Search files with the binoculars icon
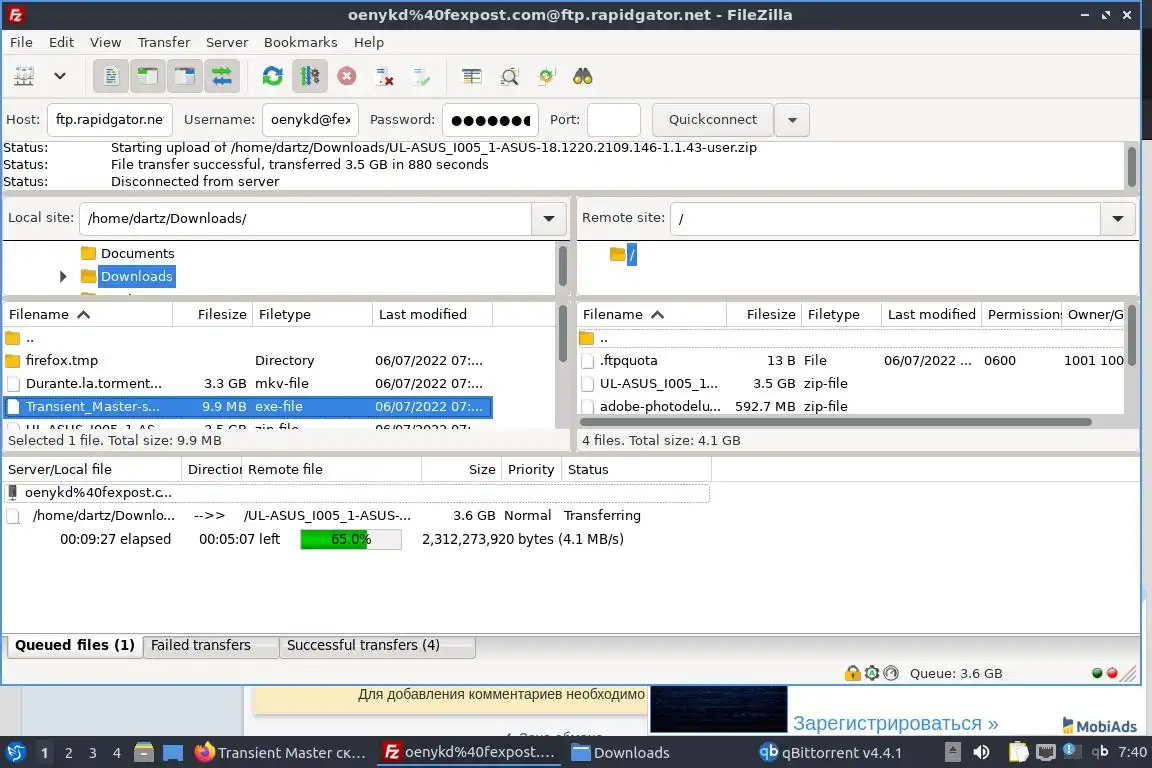Screen dimensions: 1152x768 [583, 76]
